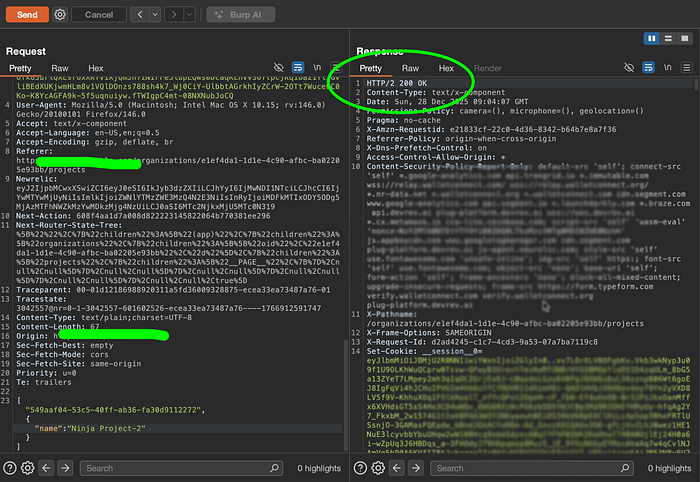
Task: Jump to previous search match in Request
Action: [46, 468]
